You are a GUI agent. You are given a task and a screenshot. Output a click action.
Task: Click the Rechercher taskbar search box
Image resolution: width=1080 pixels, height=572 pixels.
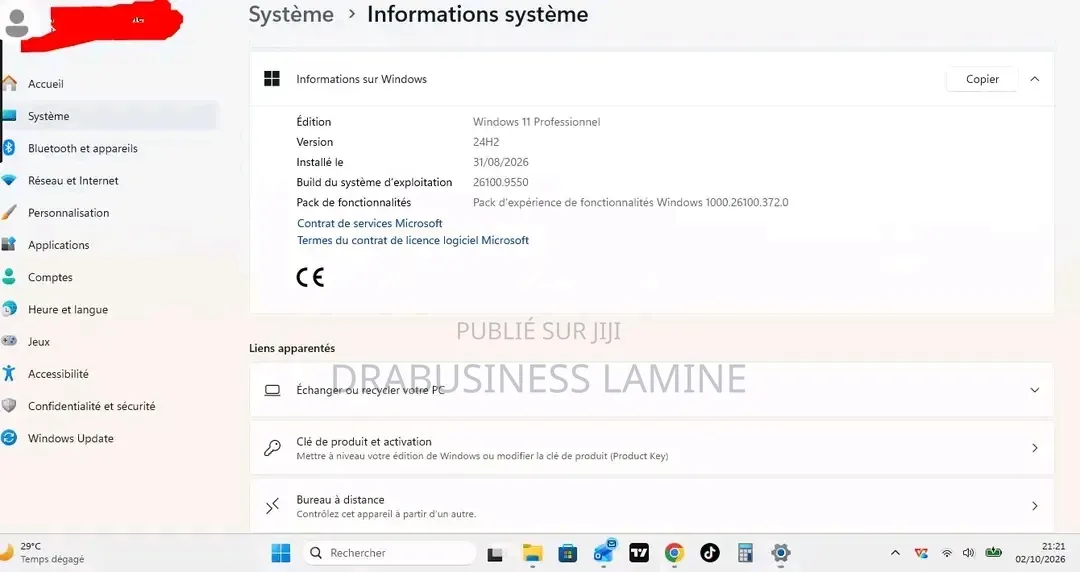(x=389, y=553)
